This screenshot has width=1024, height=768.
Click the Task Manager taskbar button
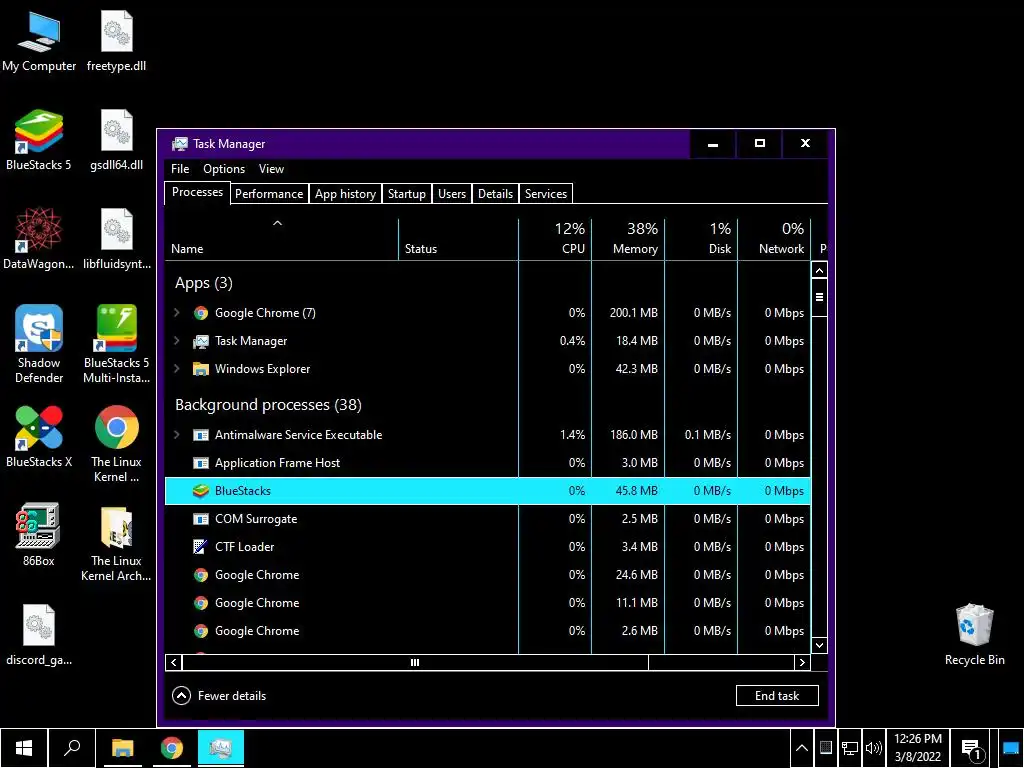221,748
